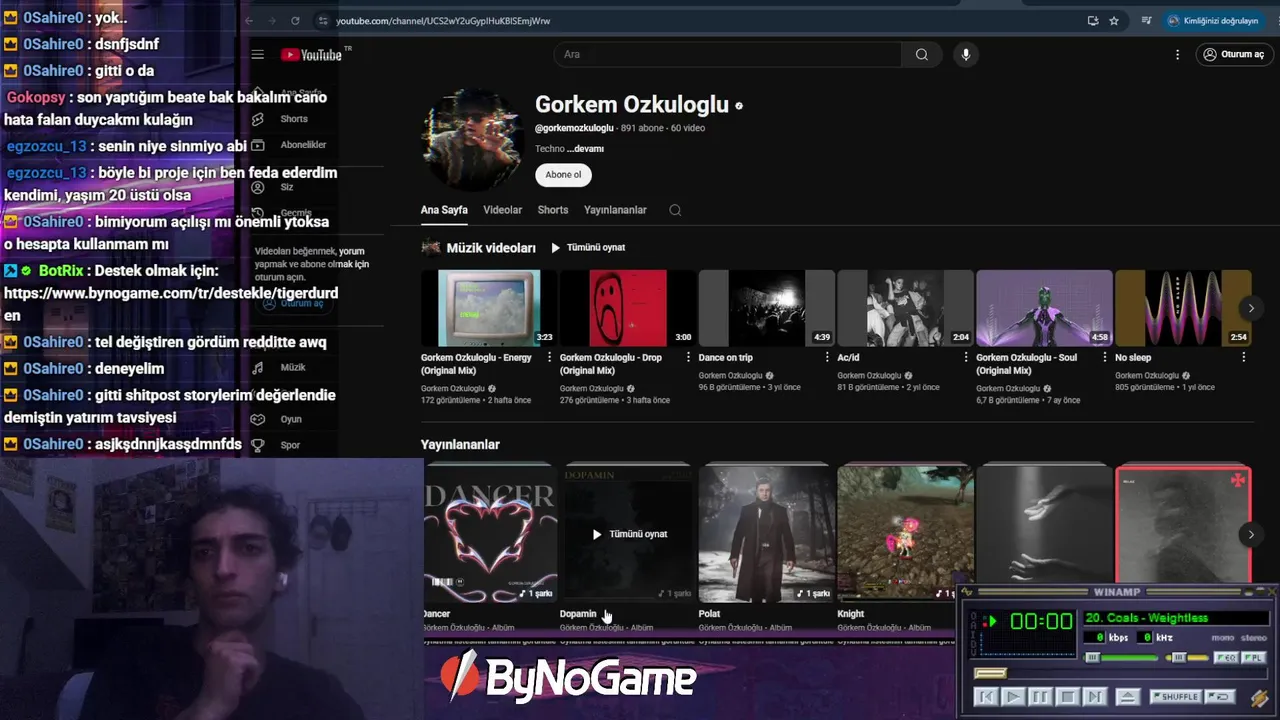The image size is (1280, 720).
Task: Open the Winamp main menu icon
Action: coord(967,591)
